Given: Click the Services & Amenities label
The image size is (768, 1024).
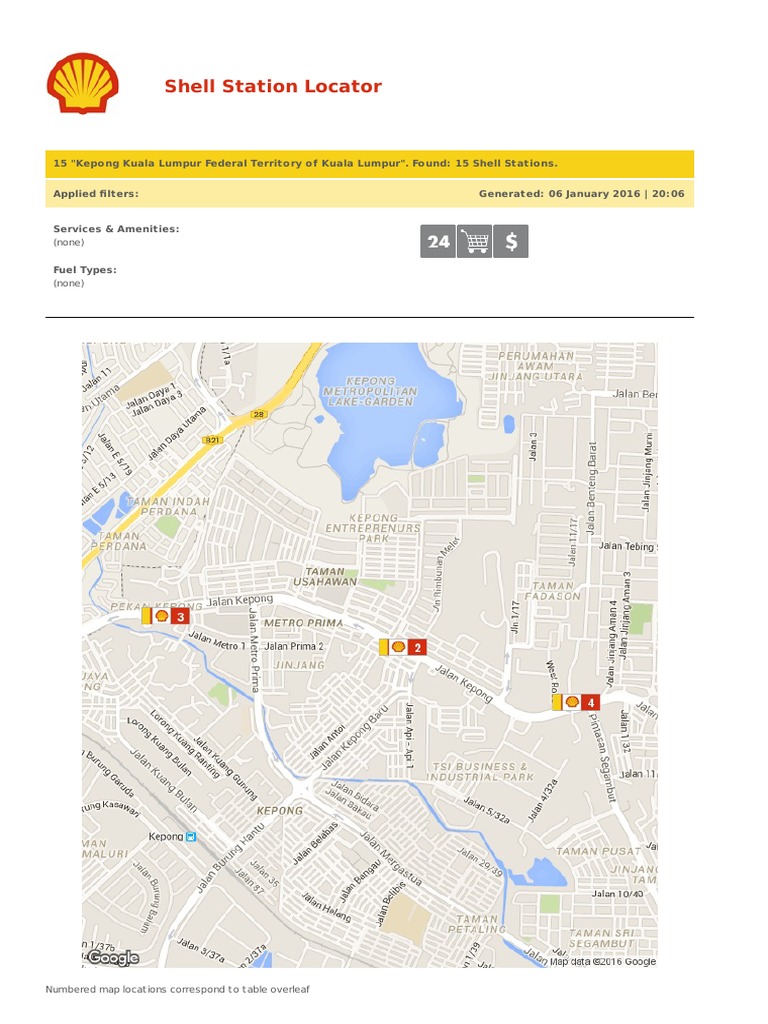Looking at the screenshot, I should (x=116, y=229).
